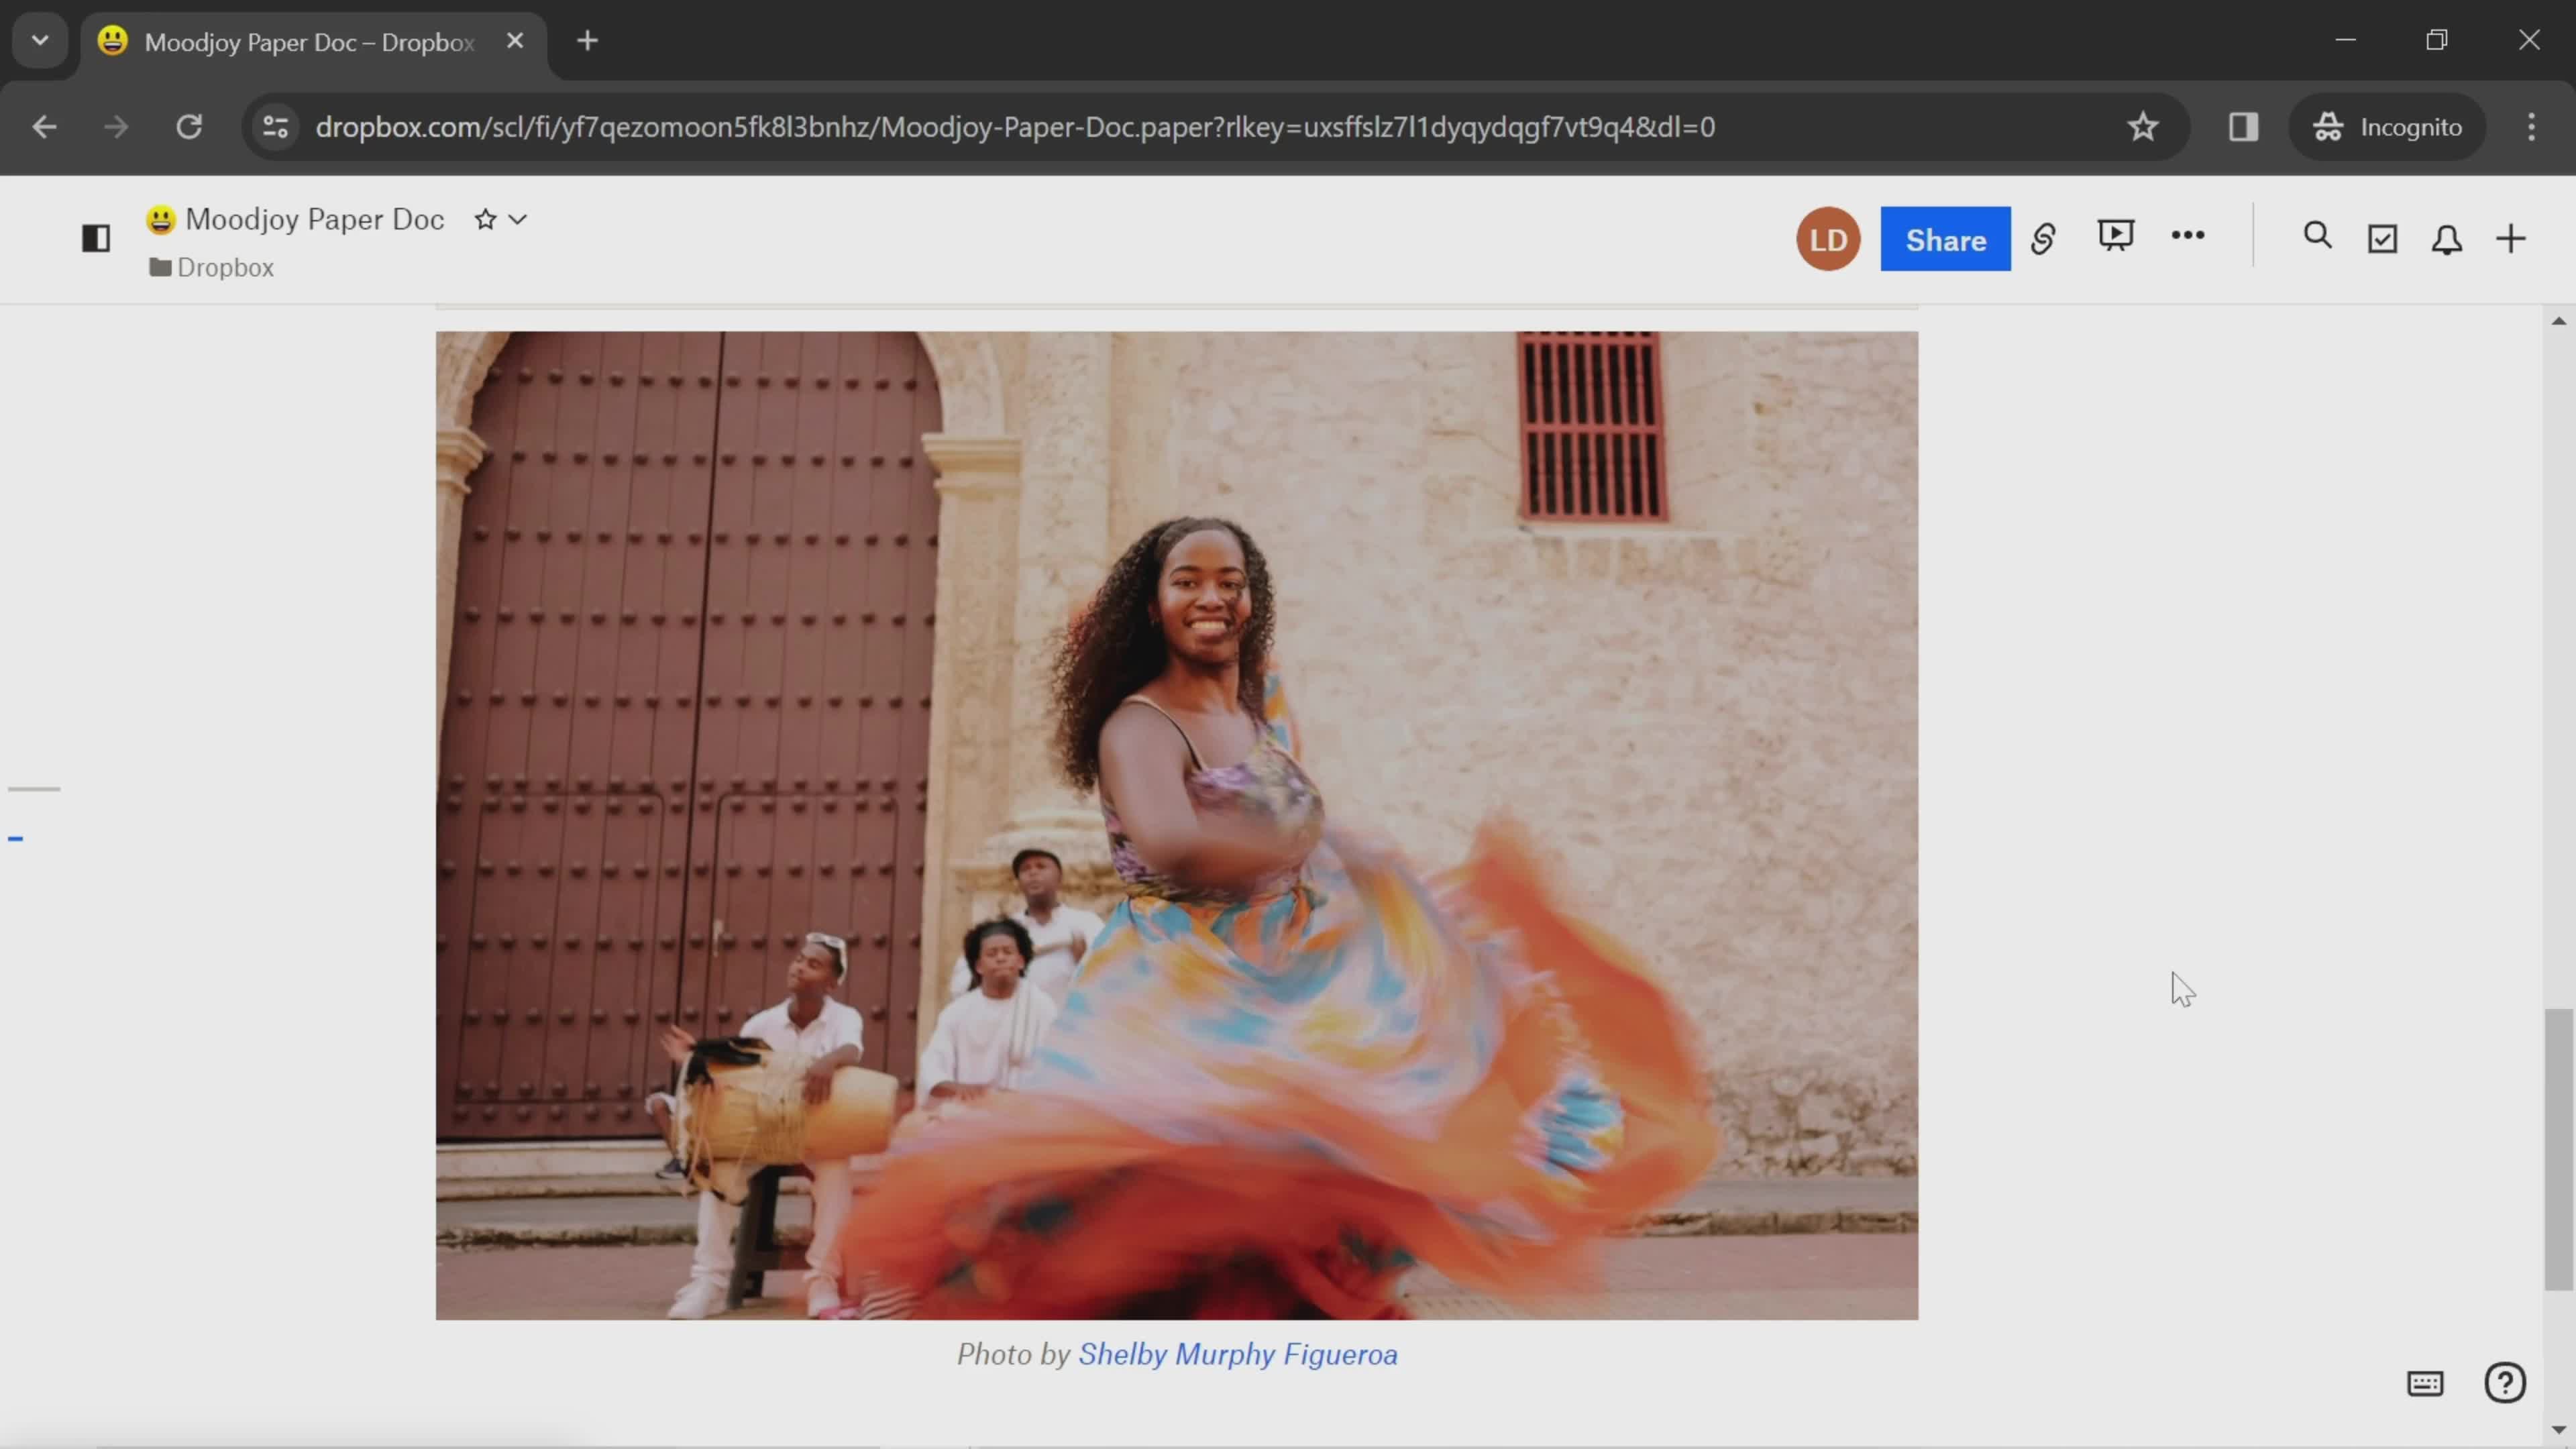Start presentation mode

click(2116, 236)
